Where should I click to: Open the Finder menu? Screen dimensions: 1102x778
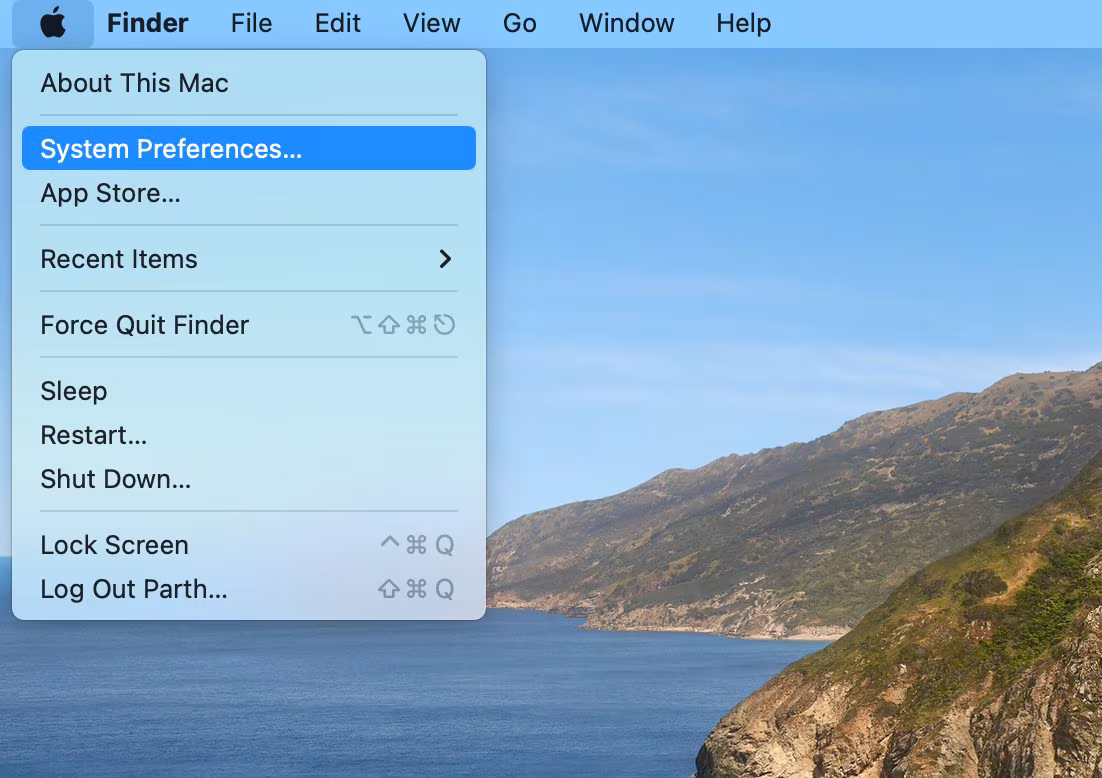(148, 23)
